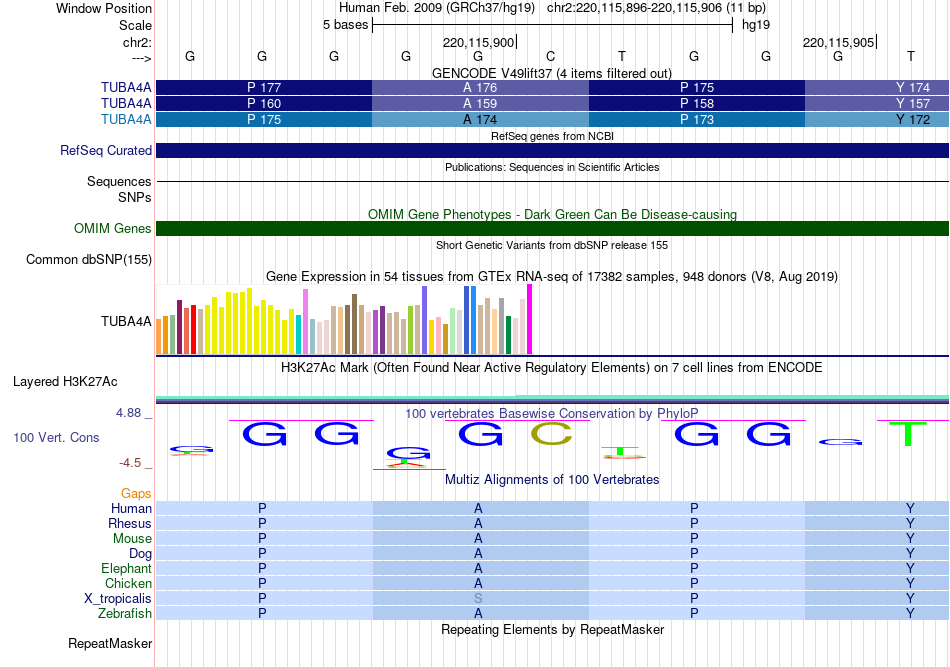
Task: Click the 5 bases scale bar
Action: click(x=552, y=25)
